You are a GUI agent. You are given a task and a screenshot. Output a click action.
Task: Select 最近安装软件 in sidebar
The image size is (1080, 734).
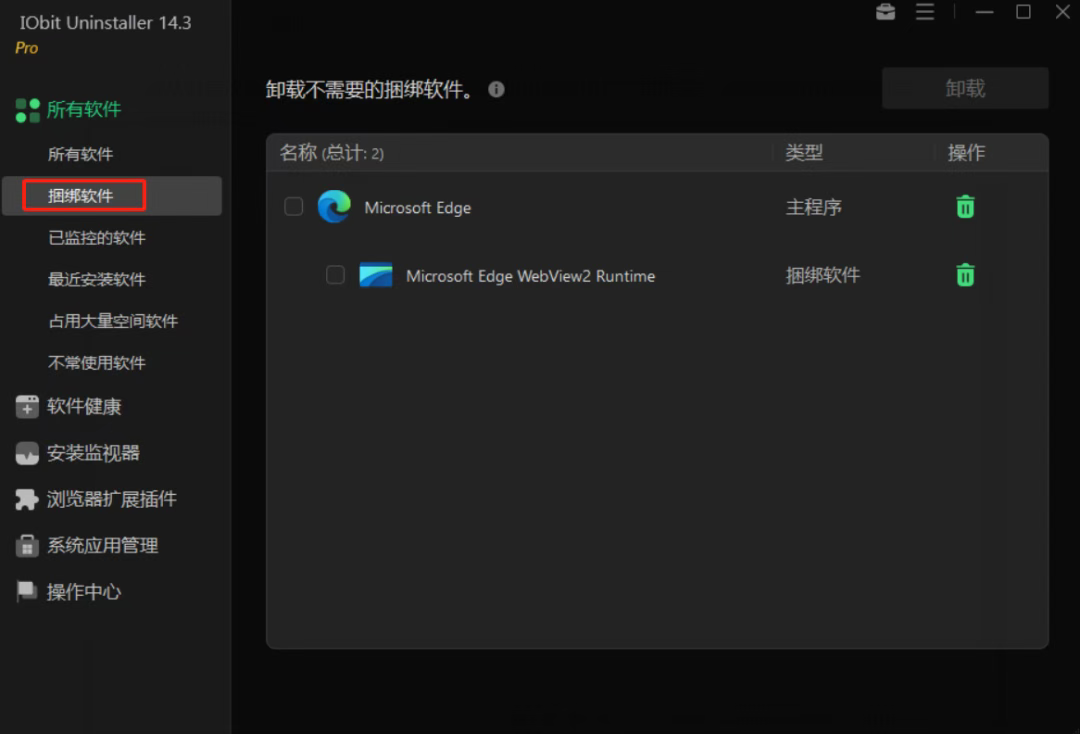click(x=97, y=280)
